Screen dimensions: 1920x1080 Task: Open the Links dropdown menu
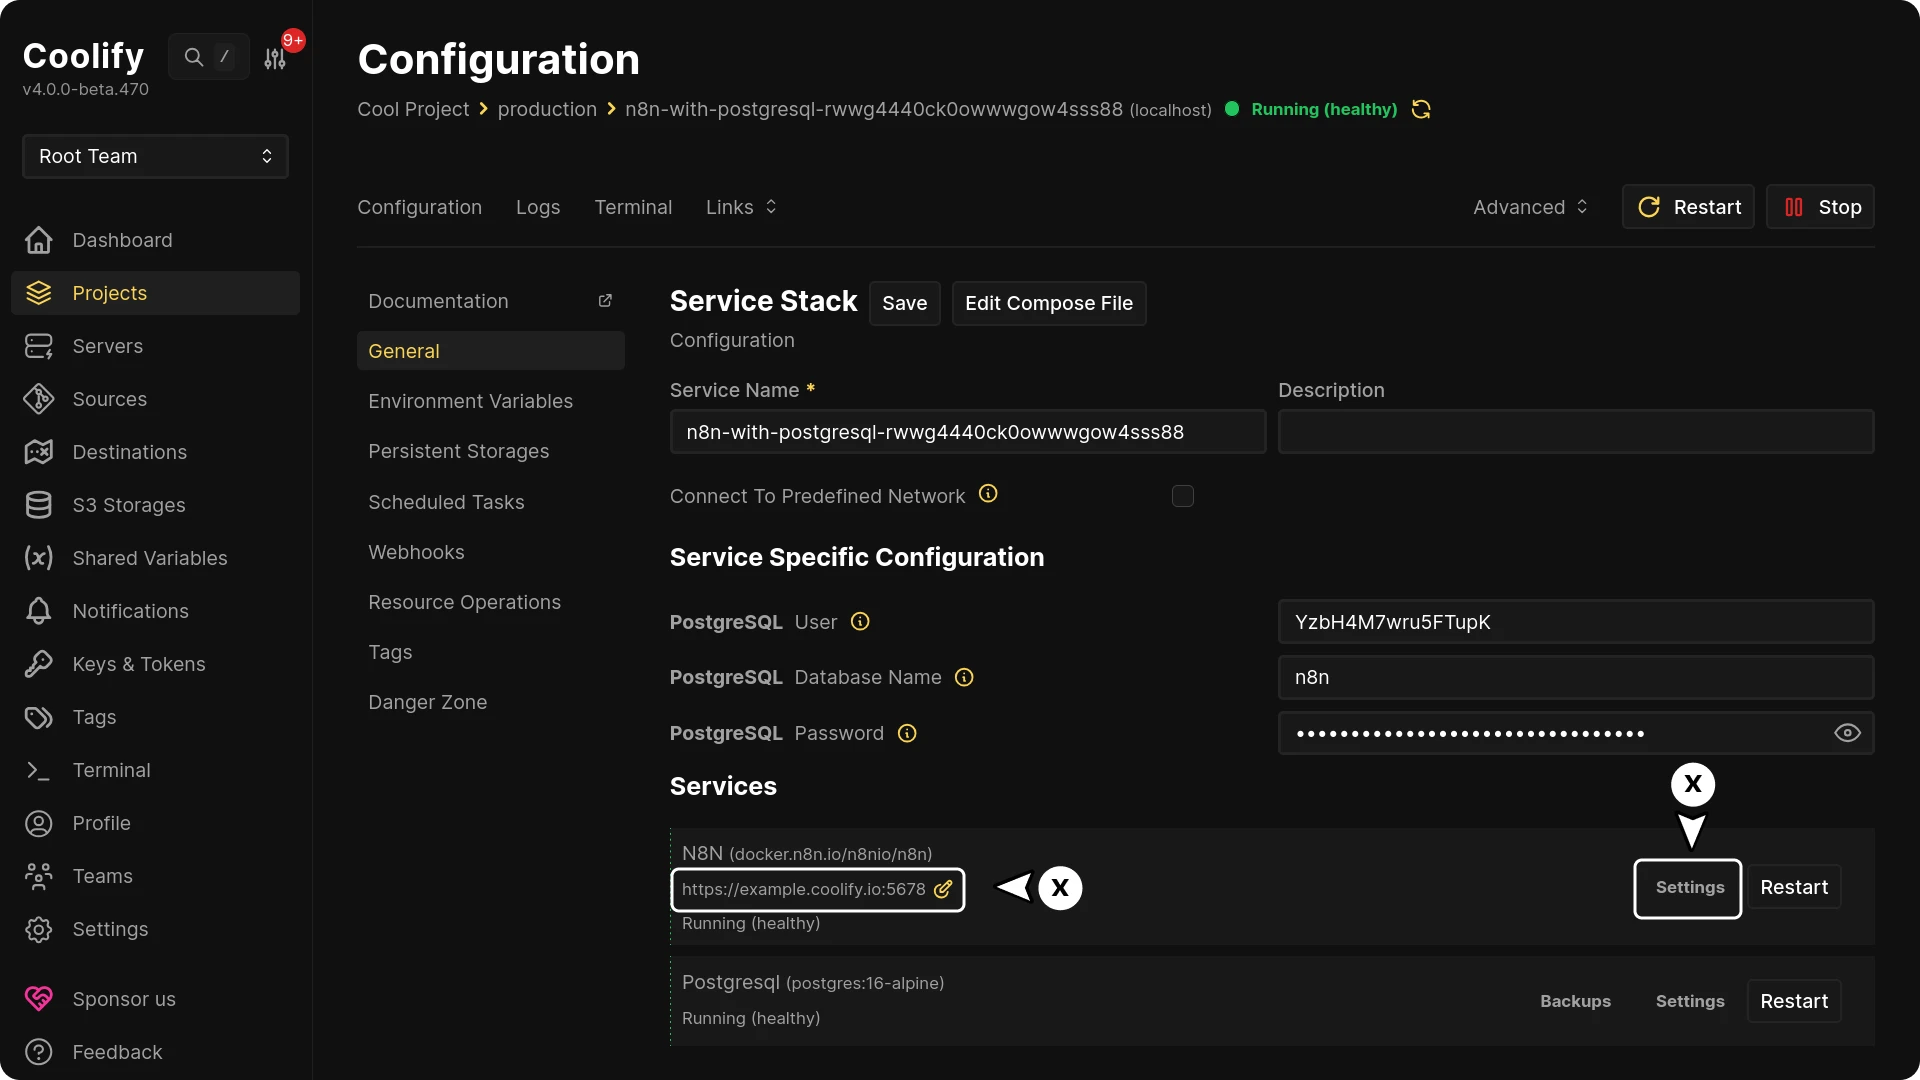[741, 207]
